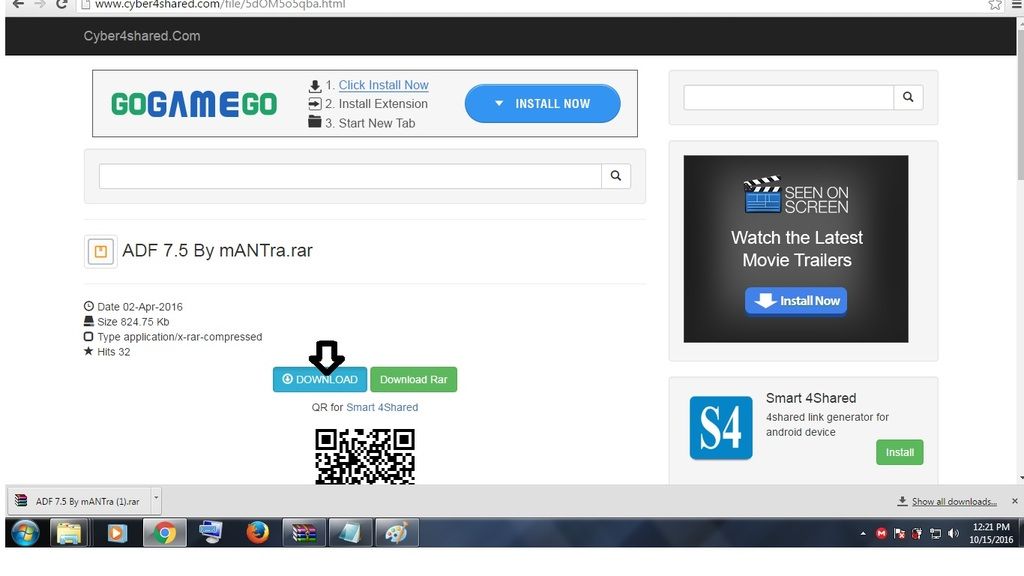The height and width of the screenshot is (576, 1024).
Task: Click the Windows Start orb
Action: [25, 533]
